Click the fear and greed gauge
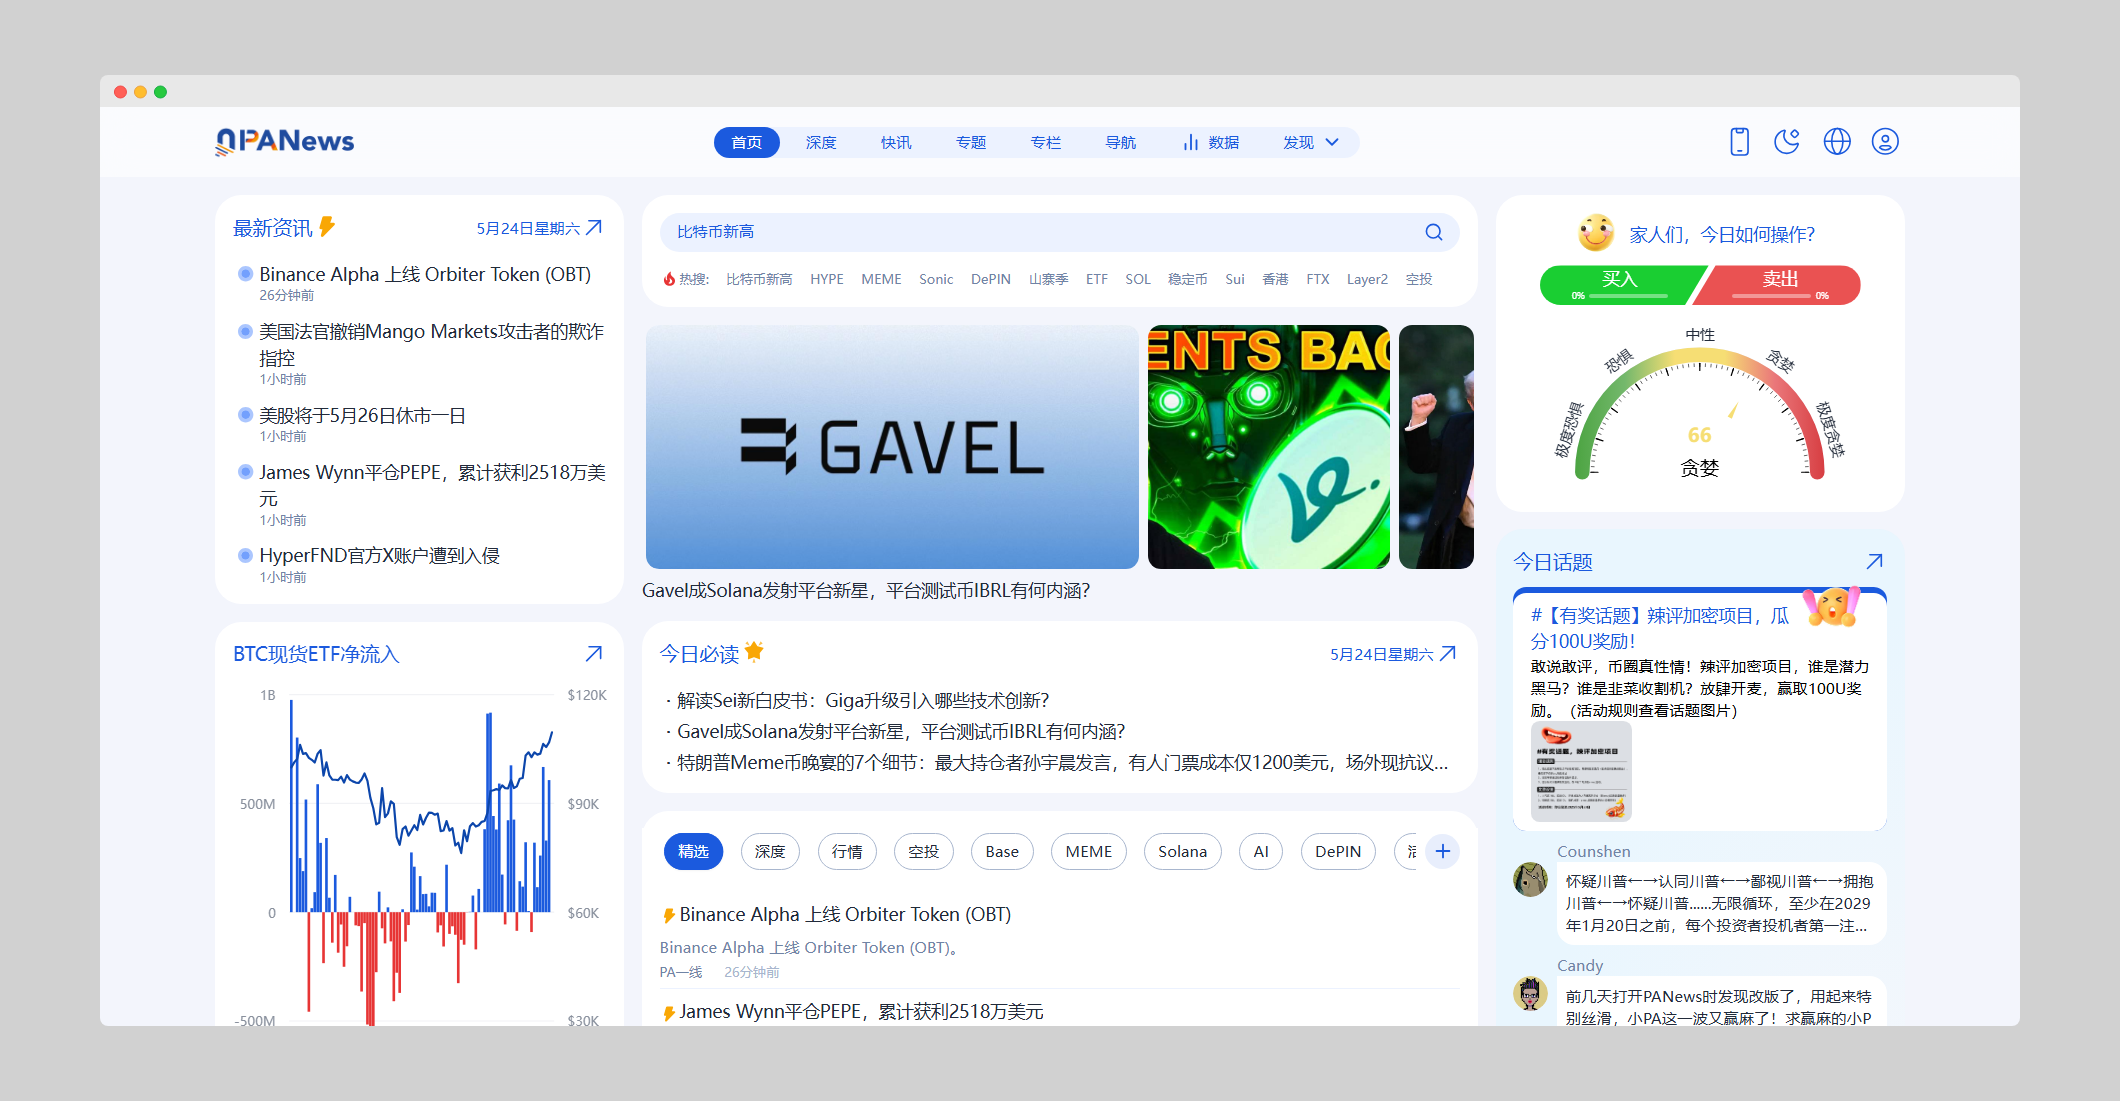The width and height of the screenshot is (2120, 1101). click(1699, 420)
